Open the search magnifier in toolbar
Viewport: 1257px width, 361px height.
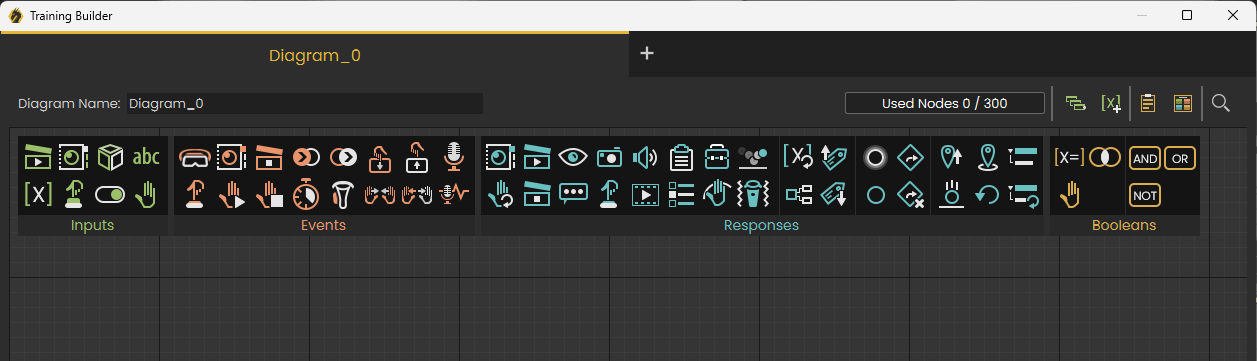[1220, 103]
